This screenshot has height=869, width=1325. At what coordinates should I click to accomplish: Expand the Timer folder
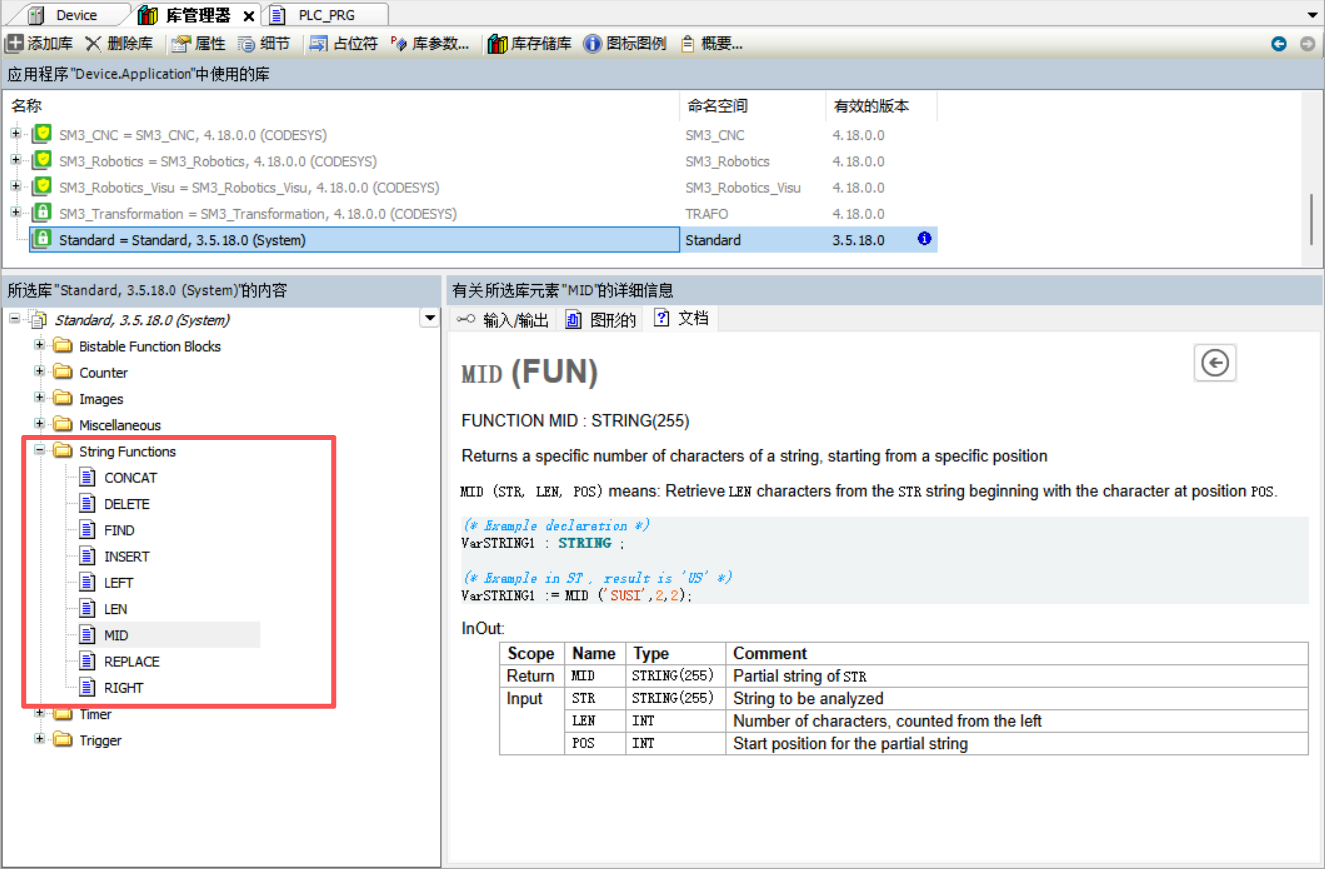(40, 713)
